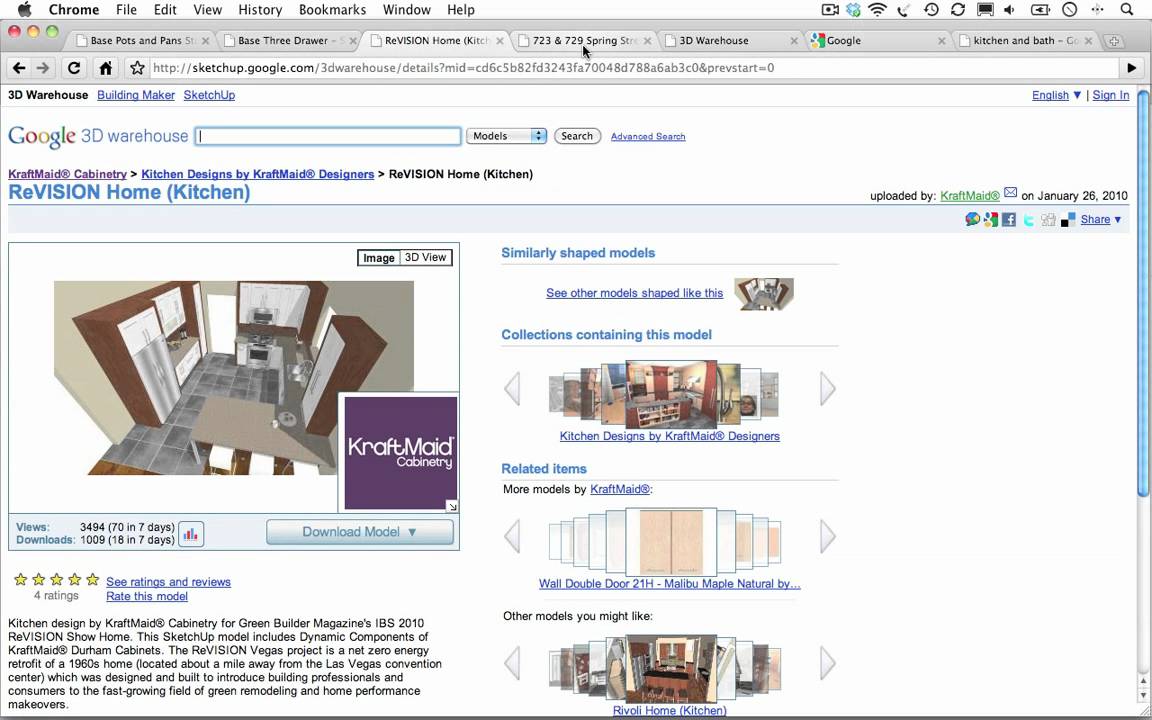Open the Chrome File menu

[x=126, y=10]
